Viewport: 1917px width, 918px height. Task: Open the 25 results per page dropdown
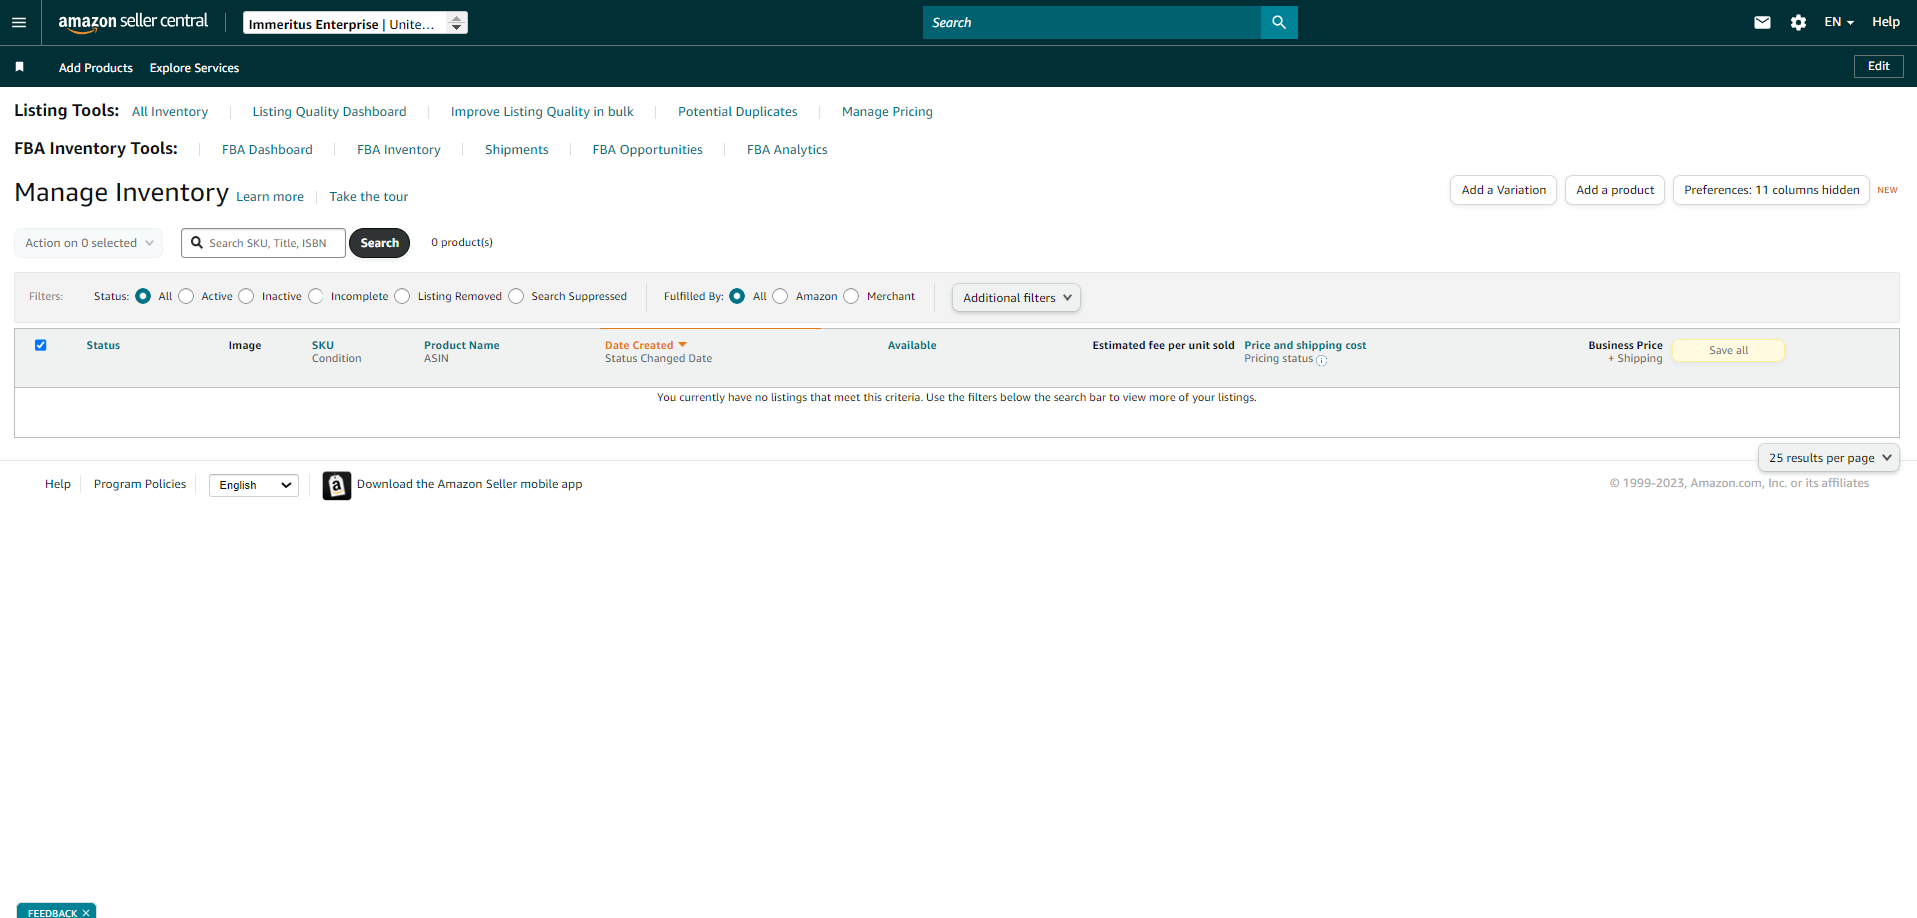tap(1829, 458)
